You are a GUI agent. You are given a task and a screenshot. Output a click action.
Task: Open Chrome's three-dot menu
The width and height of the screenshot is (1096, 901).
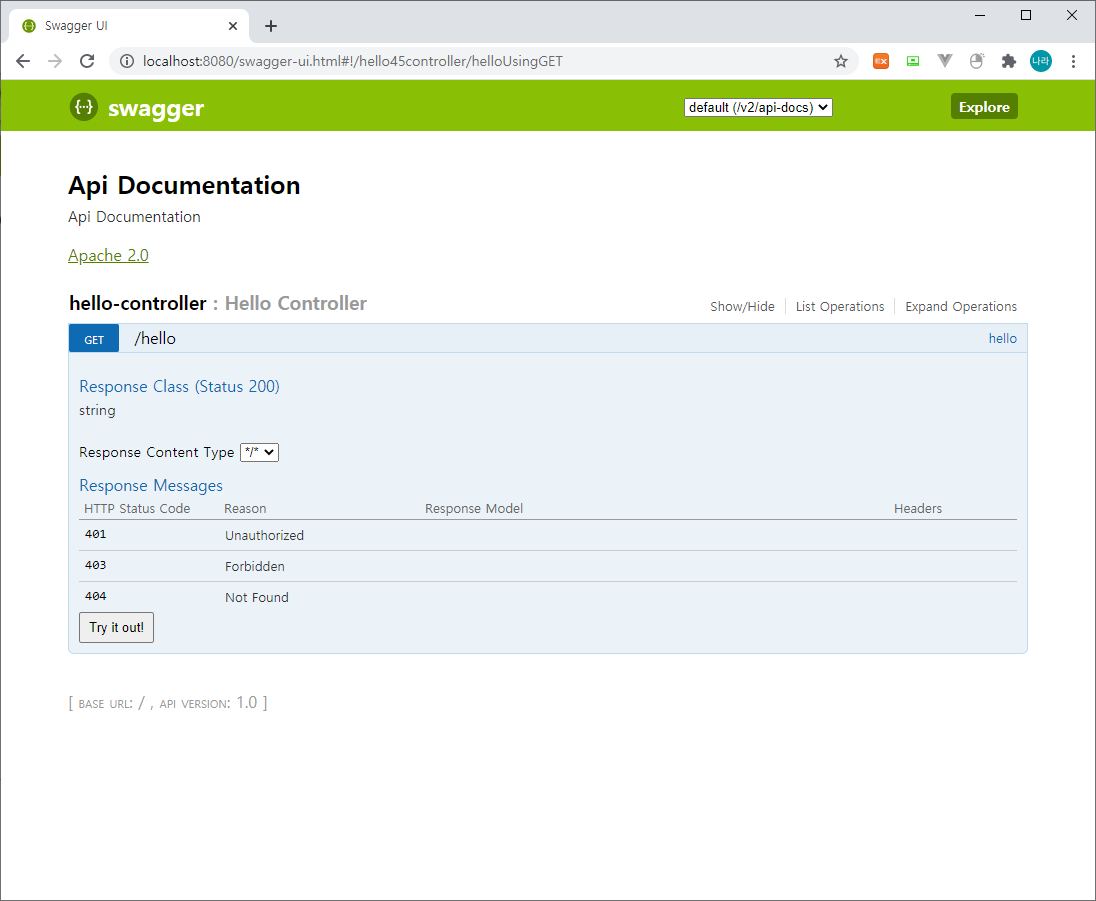point(1073,62)
